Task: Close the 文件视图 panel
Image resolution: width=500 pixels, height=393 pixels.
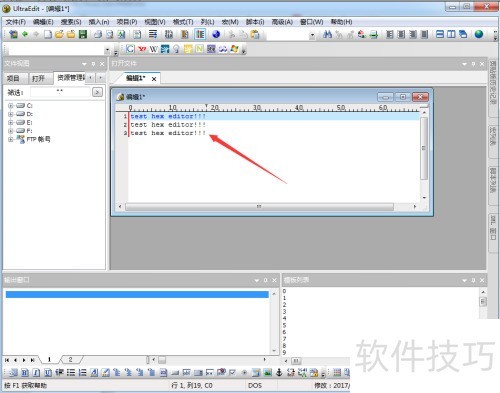Action: 102,64
